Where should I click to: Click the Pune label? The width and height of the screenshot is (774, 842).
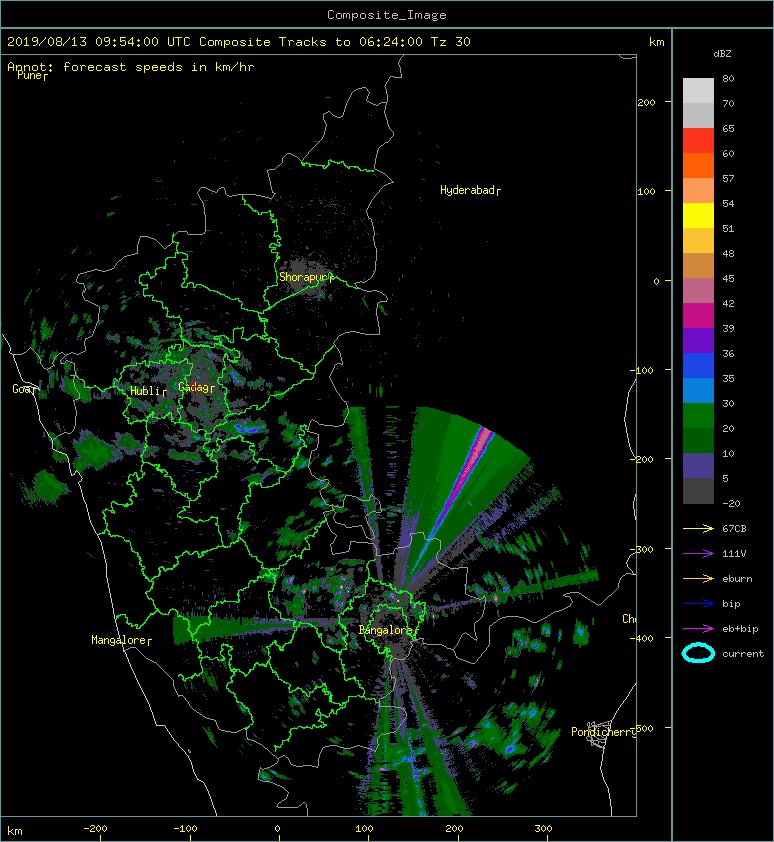[32, 76]
